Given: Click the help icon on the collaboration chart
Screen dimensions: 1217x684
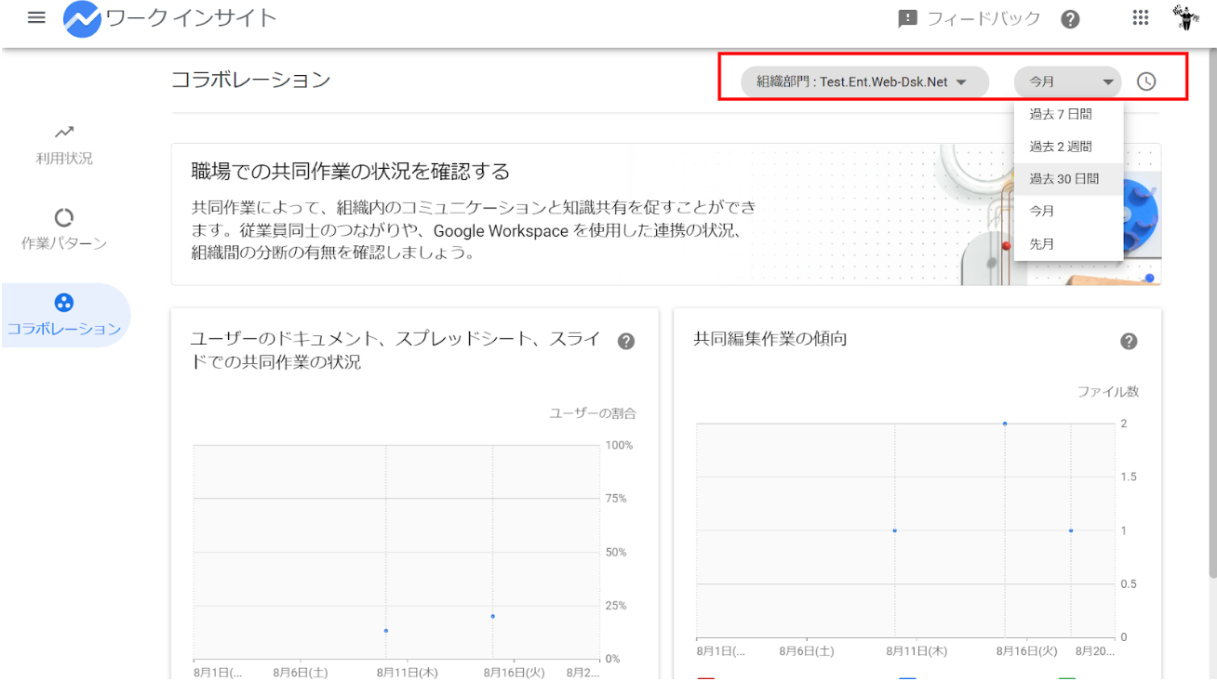Looking at the screenshot, I should (626, 340).
